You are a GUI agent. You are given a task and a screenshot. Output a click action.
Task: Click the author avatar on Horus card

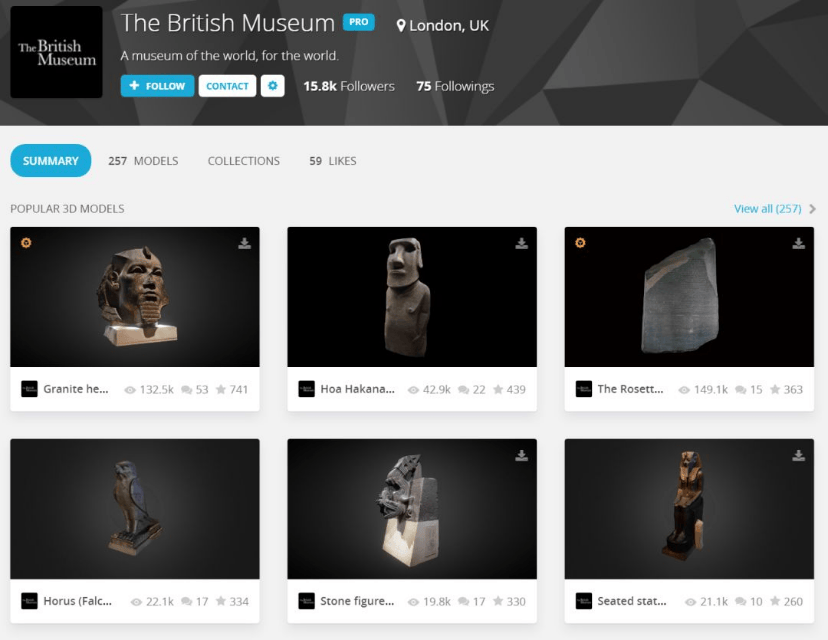click(x=29, y=601)
